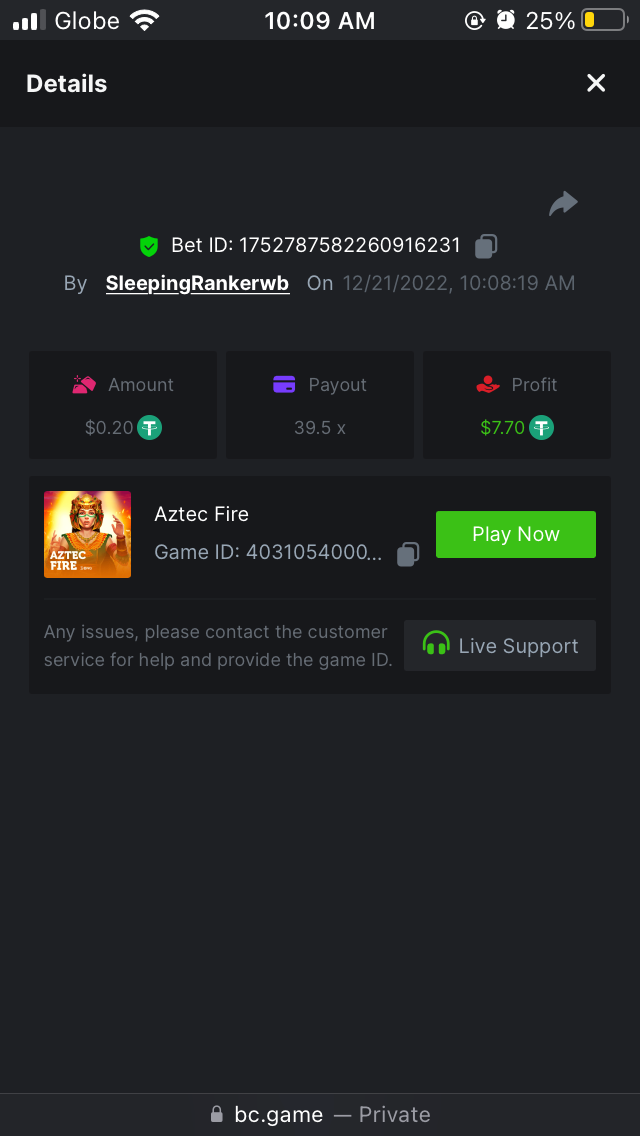Close the Details panel

coord(596,83)
